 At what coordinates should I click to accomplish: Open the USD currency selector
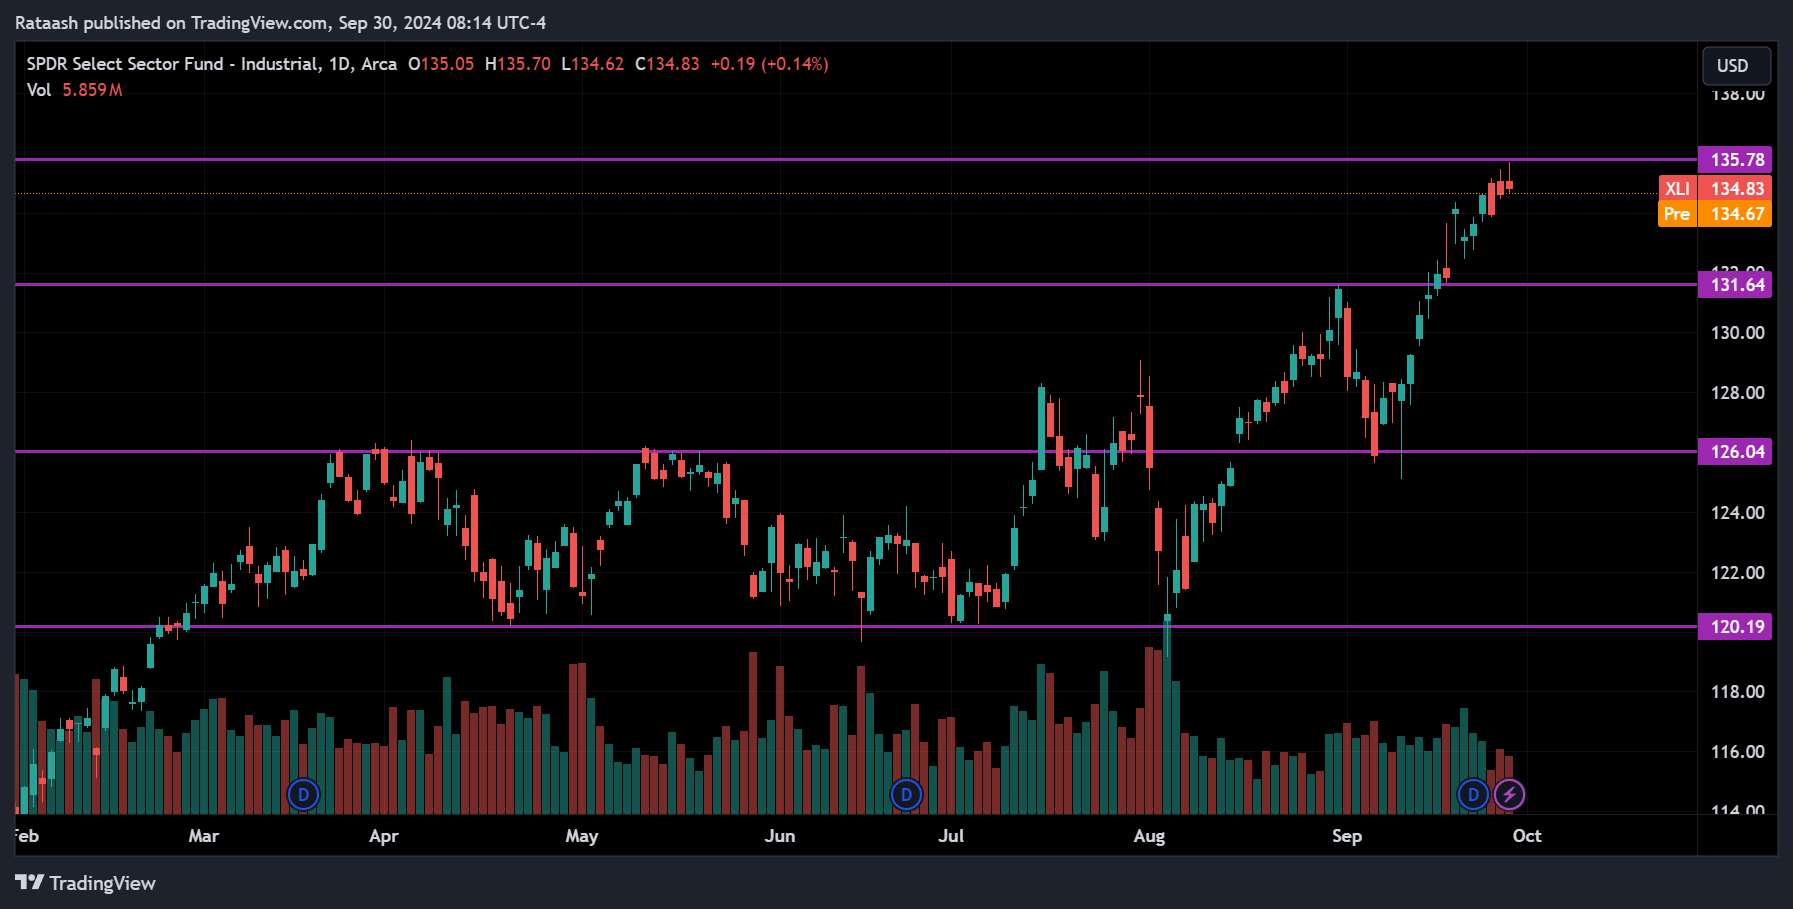[1737, 66]
